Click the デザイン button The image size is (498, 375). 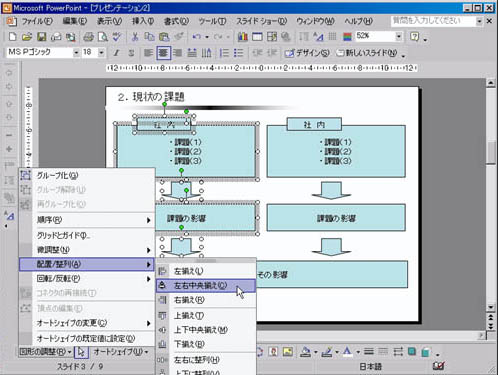click(x=307, y=53)
